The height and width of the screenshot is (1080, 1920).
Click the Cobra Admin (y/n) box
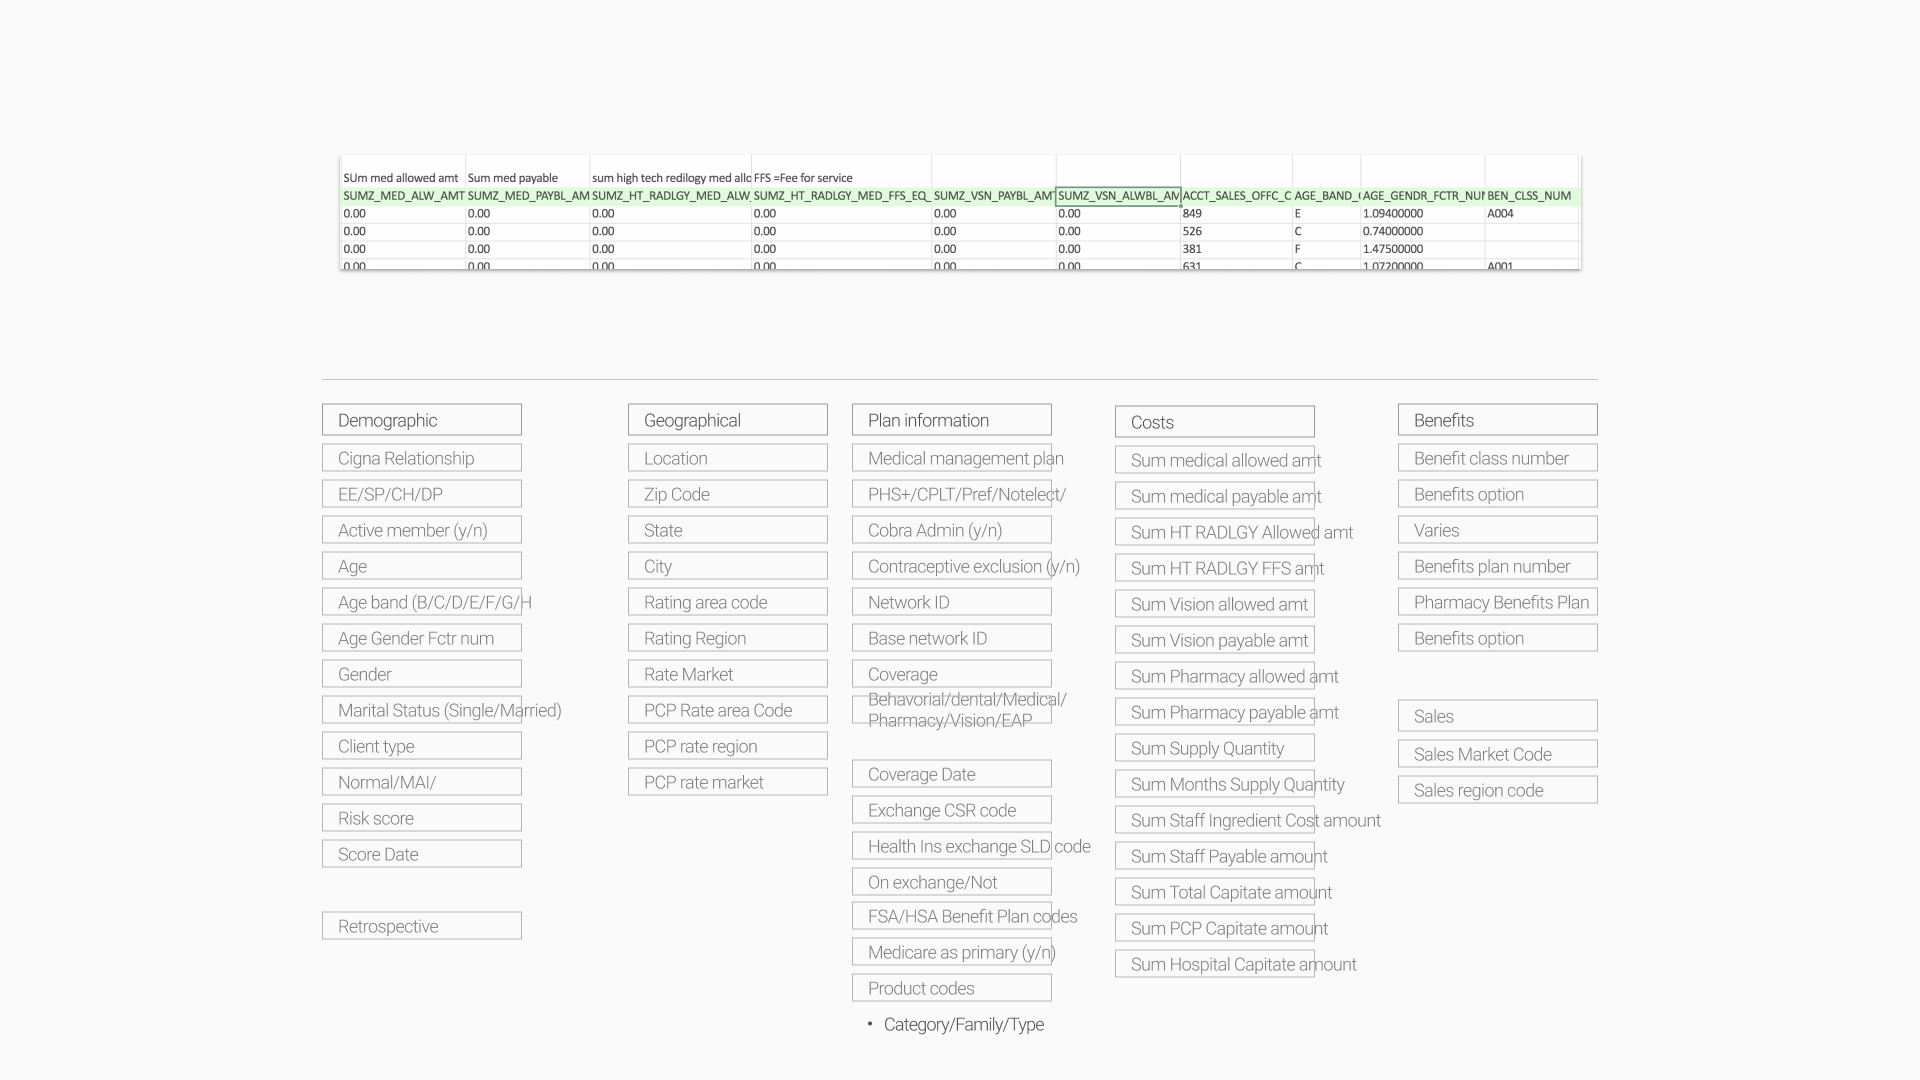pos(952,530)
